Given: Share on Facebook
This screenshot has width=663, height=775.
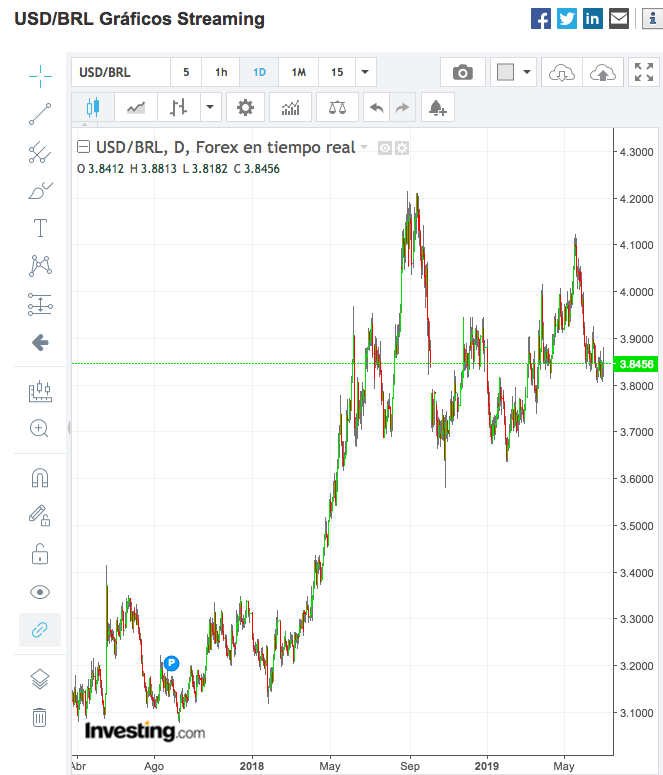Looking at the screenshot, I should click(x=541, y=19).
